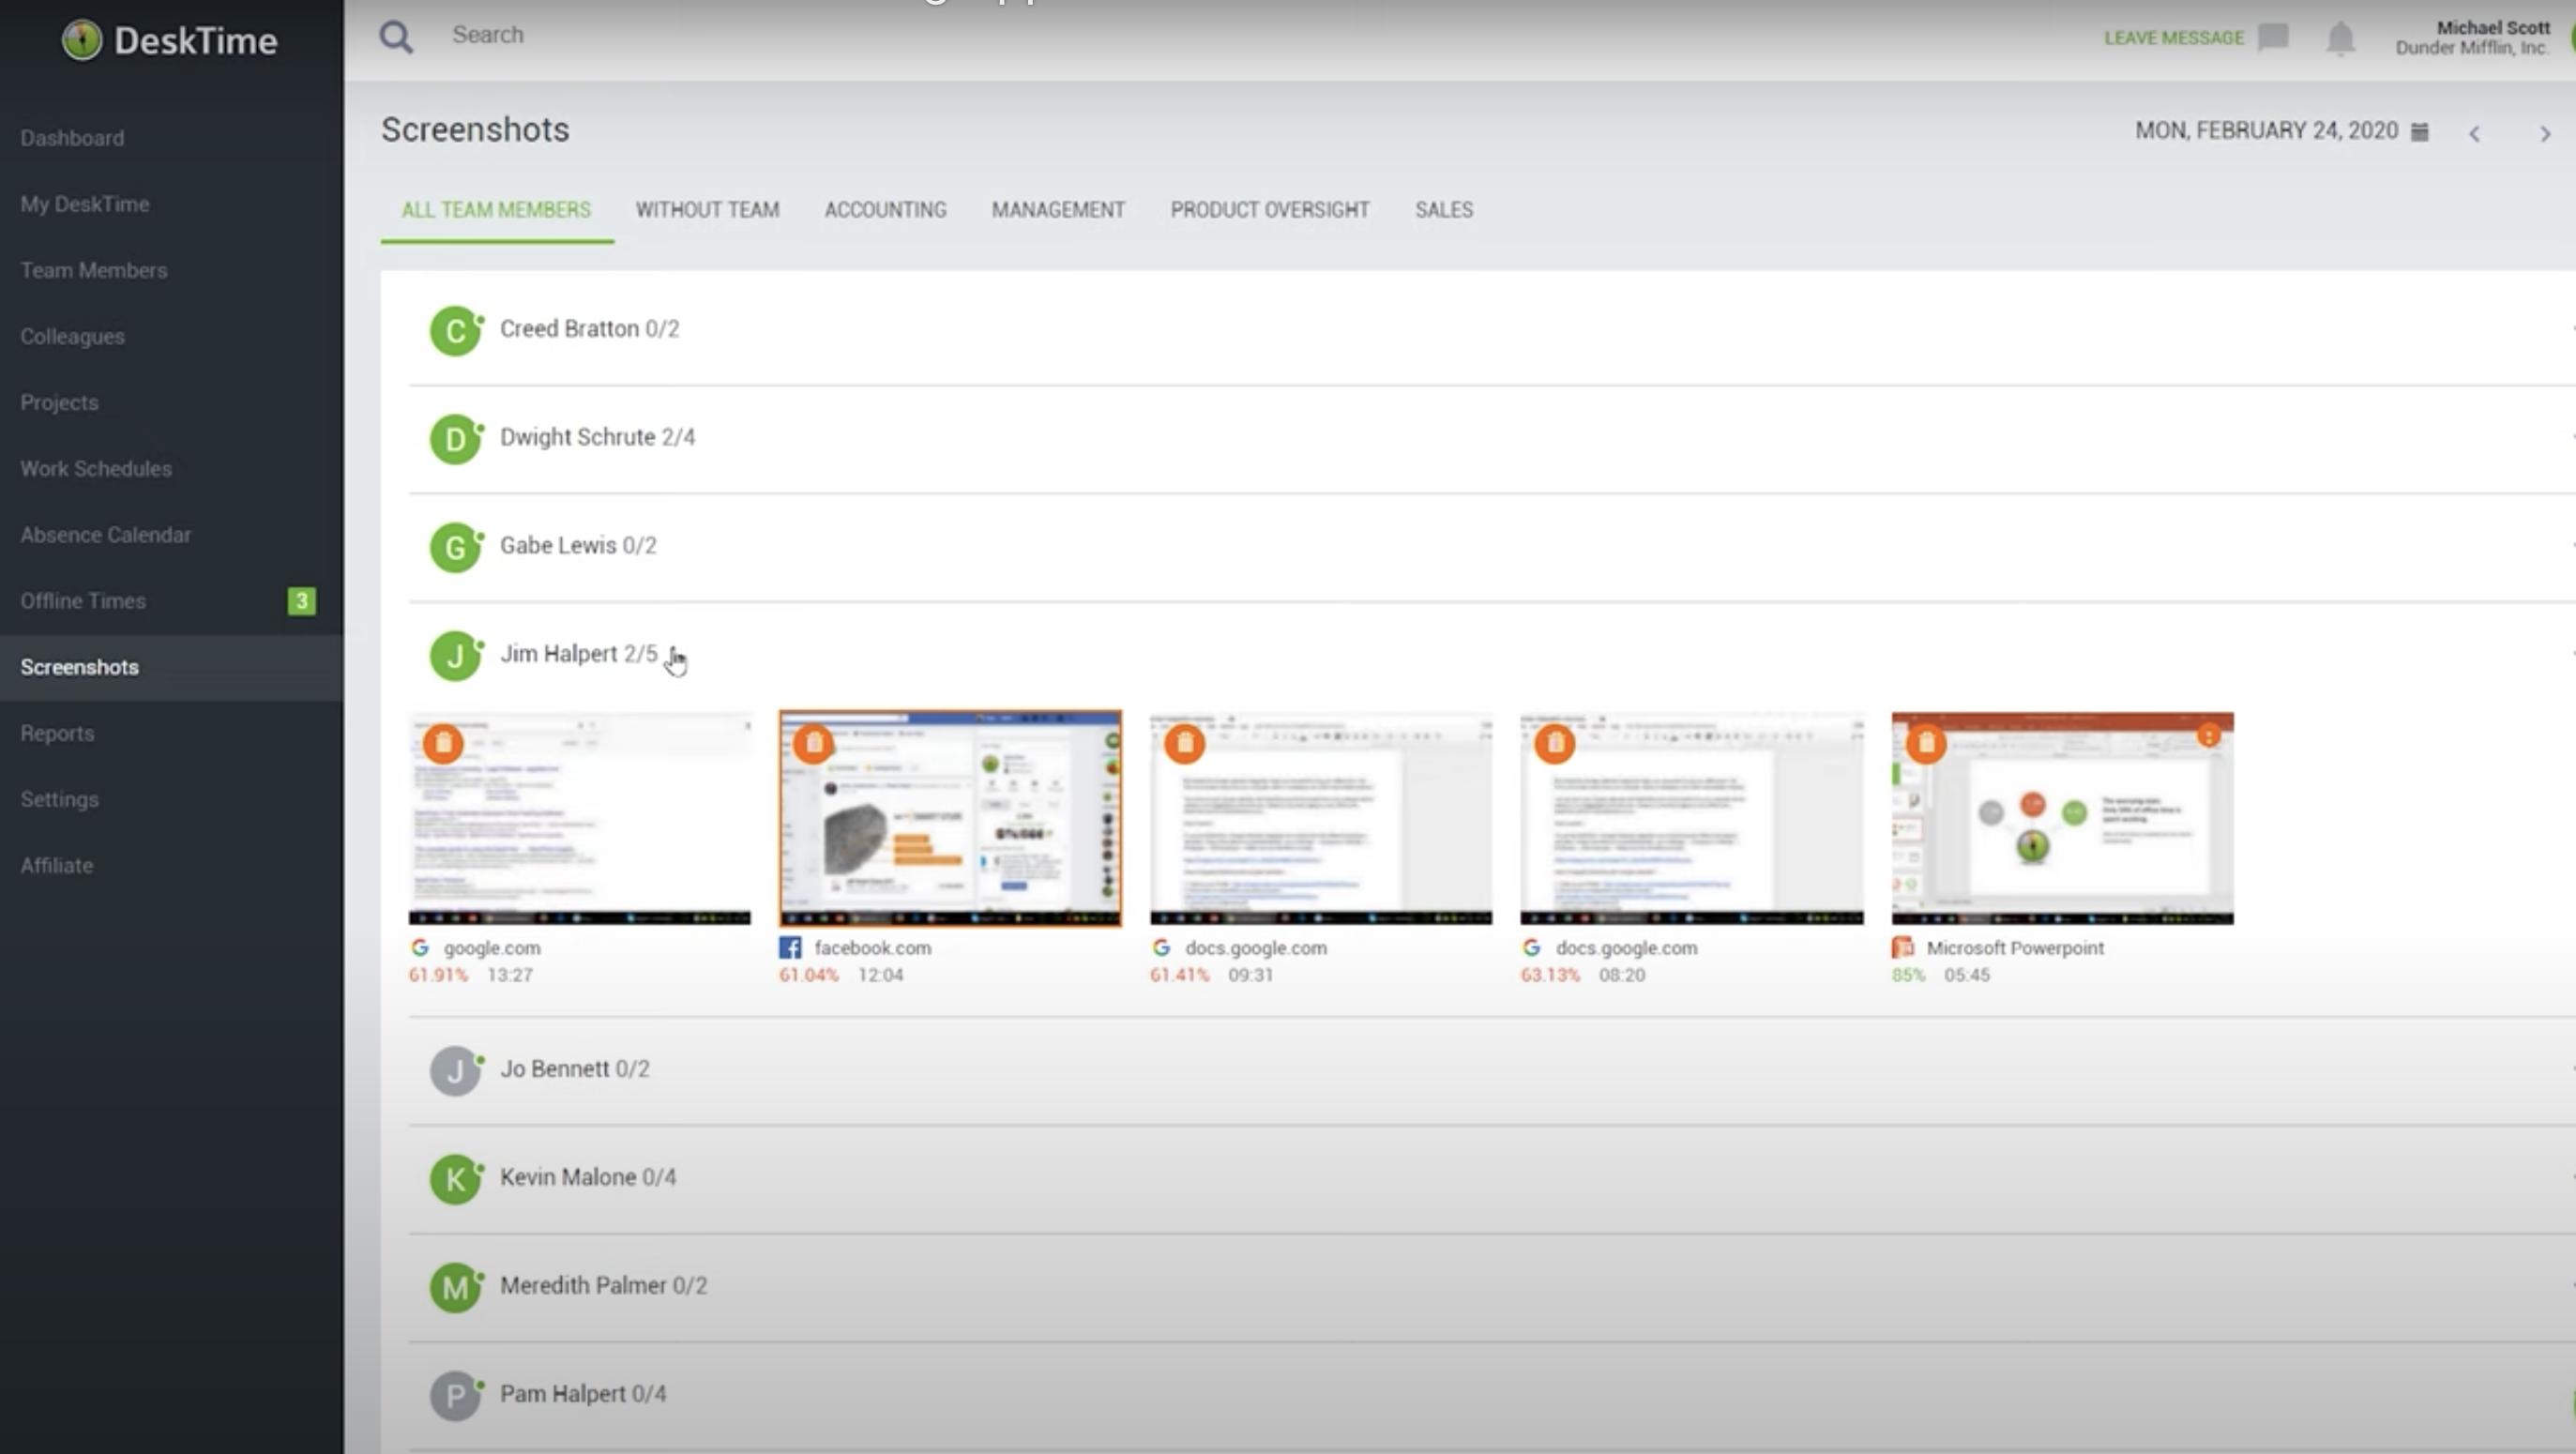
Task: Open options icon on Powerpoint thumbnail
Action: pos(2209,736)
